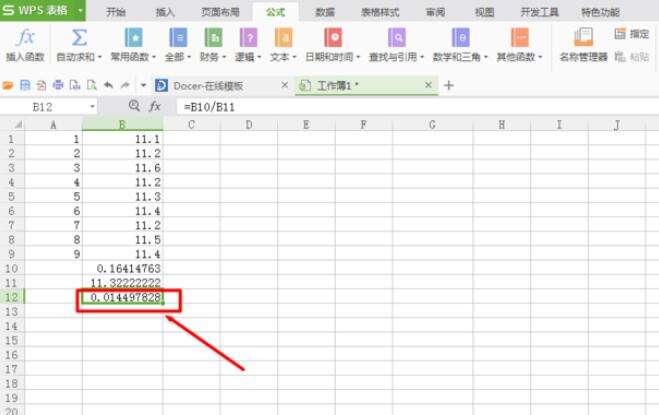Open the Name Box dropdown arrow
The image size is (659, 415).
click(x=92, y=107)
